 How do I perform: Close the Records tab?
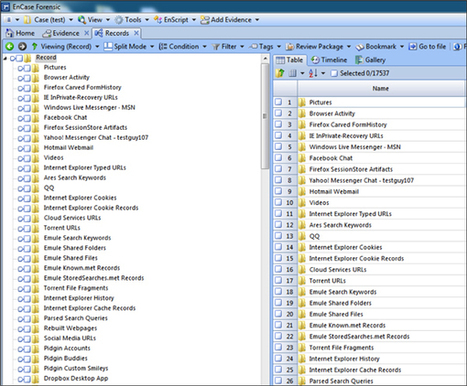(x=136, y=33)
